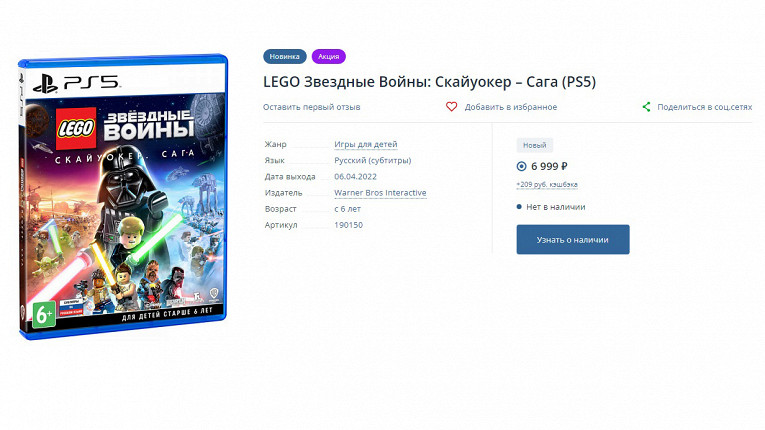Viewport: 765px width, 430px height.
Task: Click the 'Добавить в избранное' text link
Action: [x=510, y=107]
